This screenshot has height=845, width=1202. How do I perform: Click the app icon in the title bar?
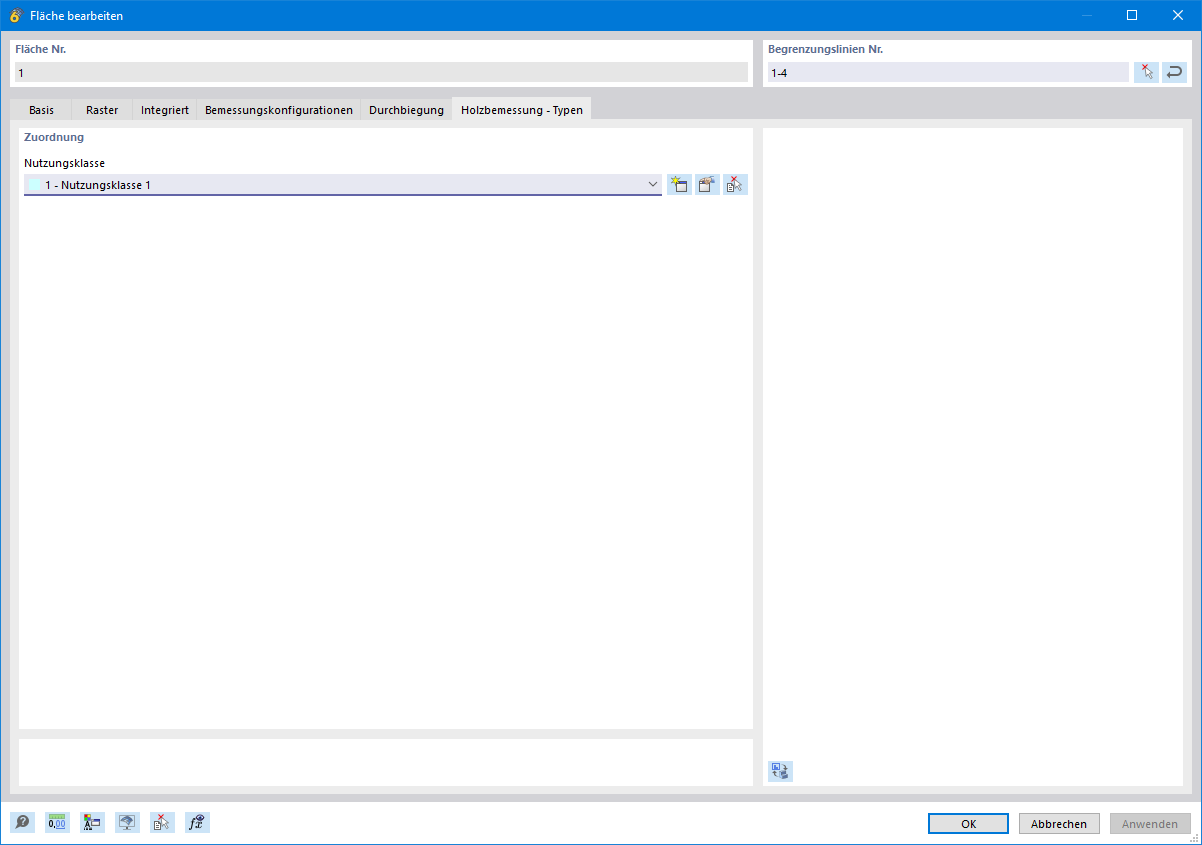(x=16, y=16)
